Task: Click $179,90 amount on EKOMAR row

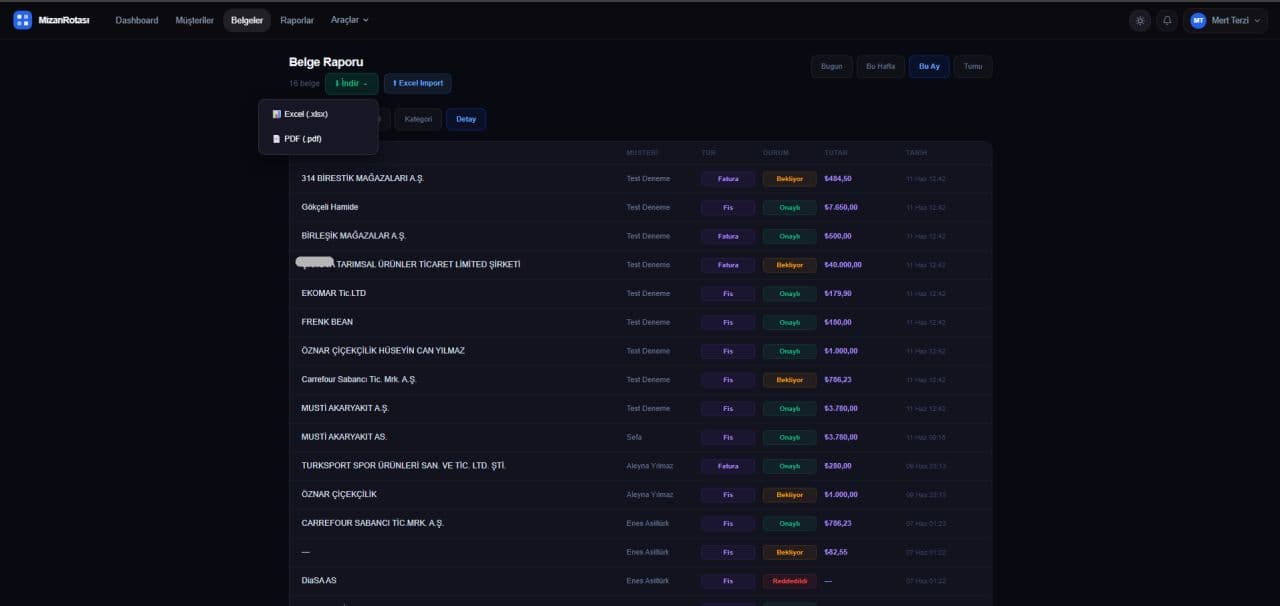Action: [x=838, y=294]
